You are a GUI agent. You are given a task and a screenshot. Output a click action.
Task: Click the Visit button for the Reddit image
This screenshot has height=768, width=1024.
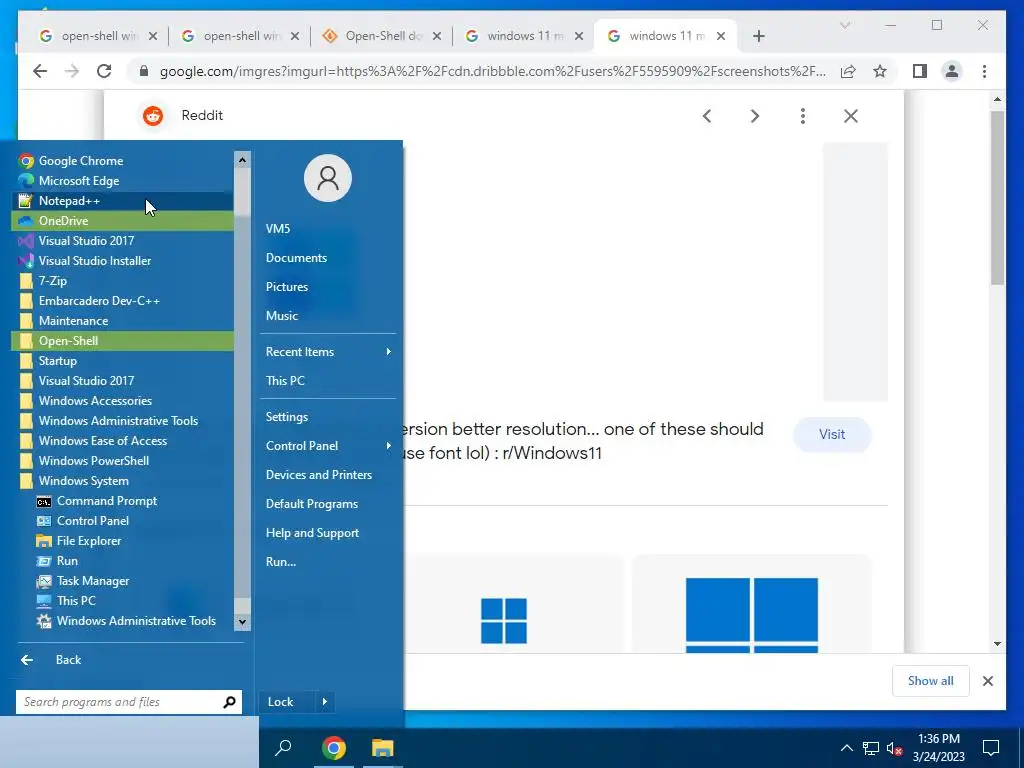point(832,434)
